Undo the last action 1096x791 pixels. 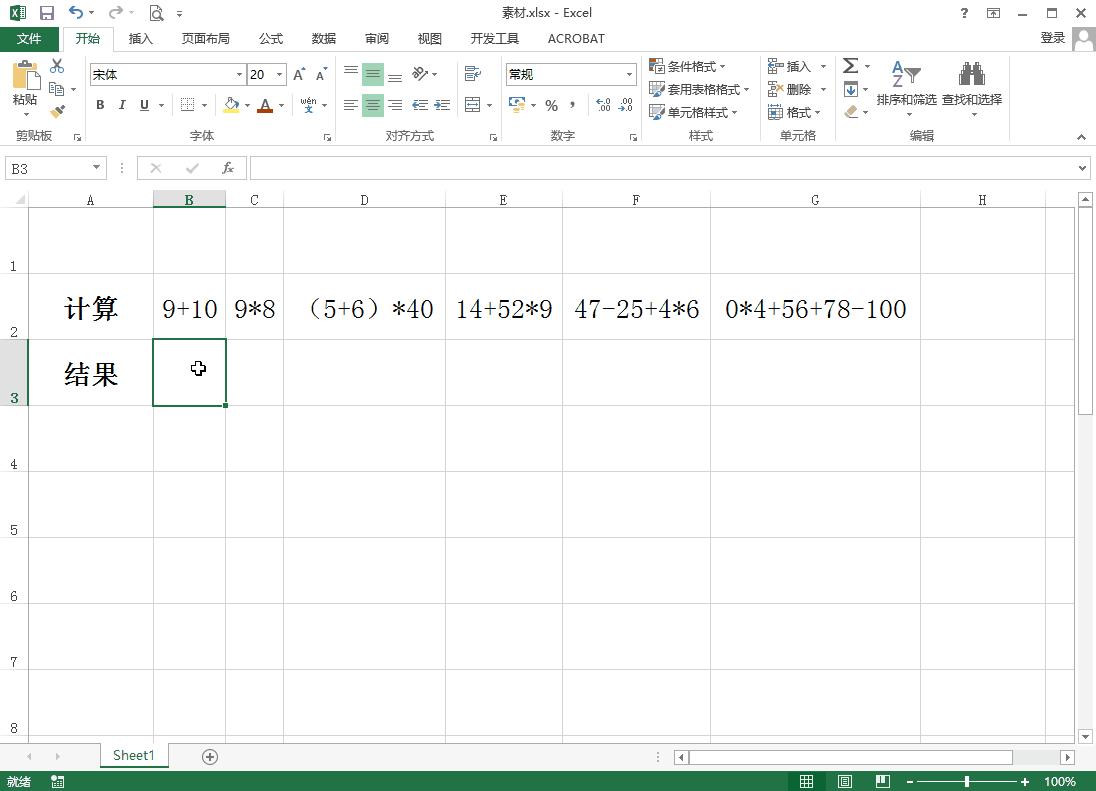(75, 13)
